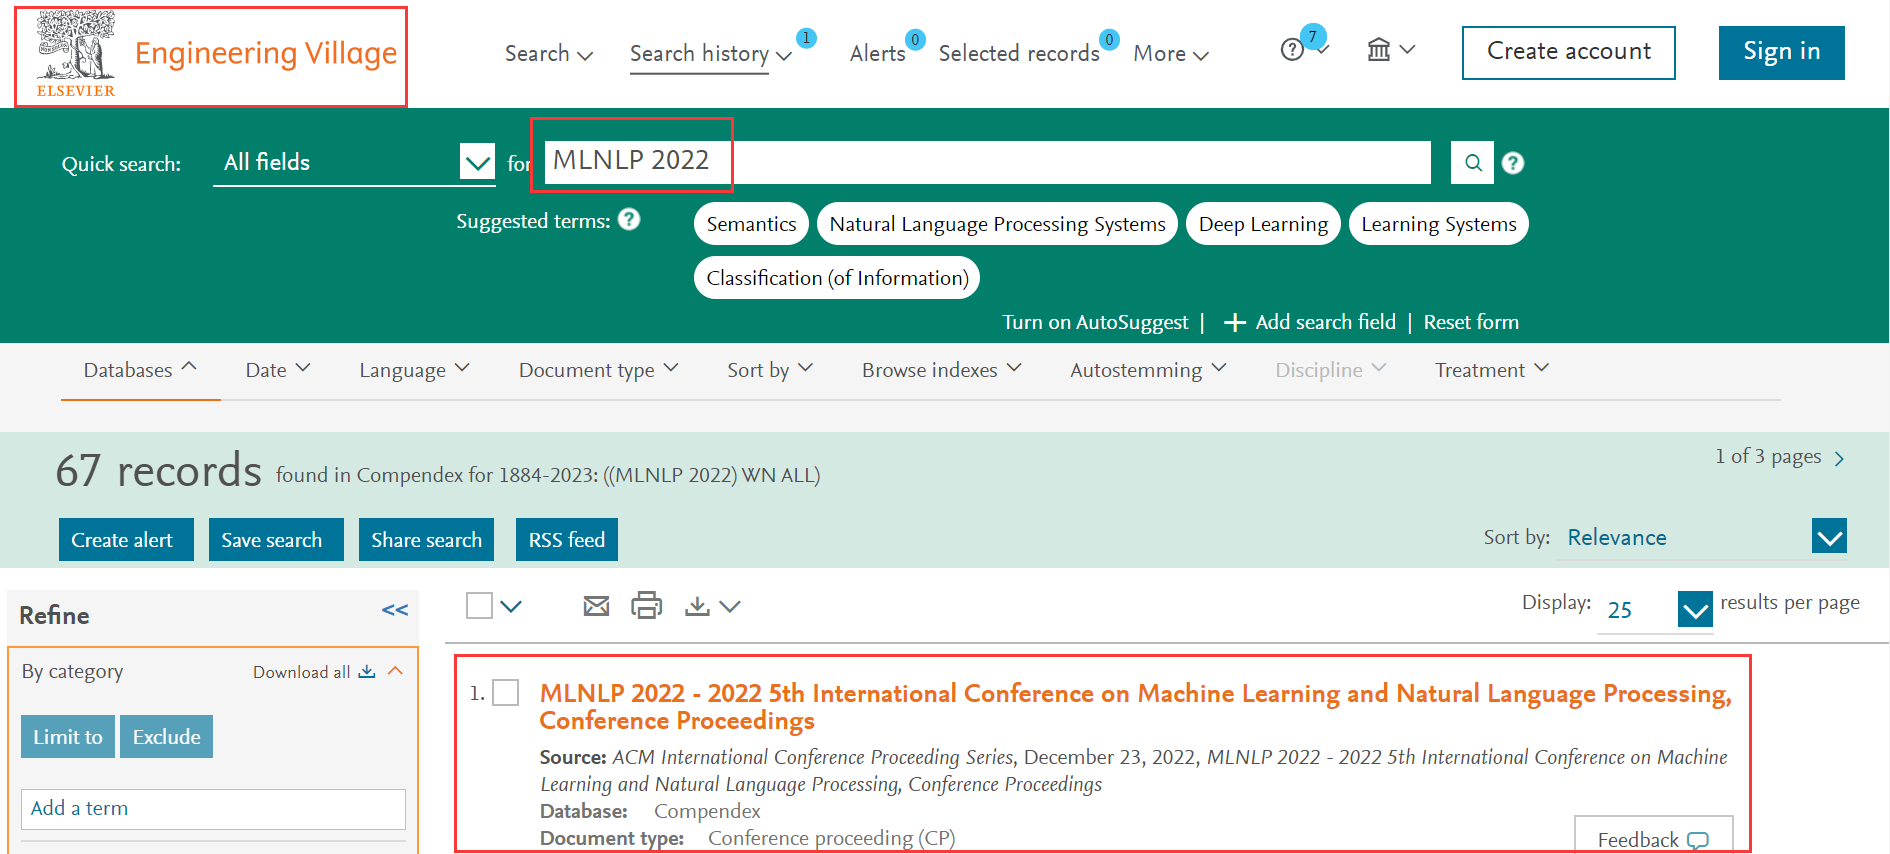The image size is (1890, 854).
Task: Click the Add a term input field
Action: tap(213, 809)
